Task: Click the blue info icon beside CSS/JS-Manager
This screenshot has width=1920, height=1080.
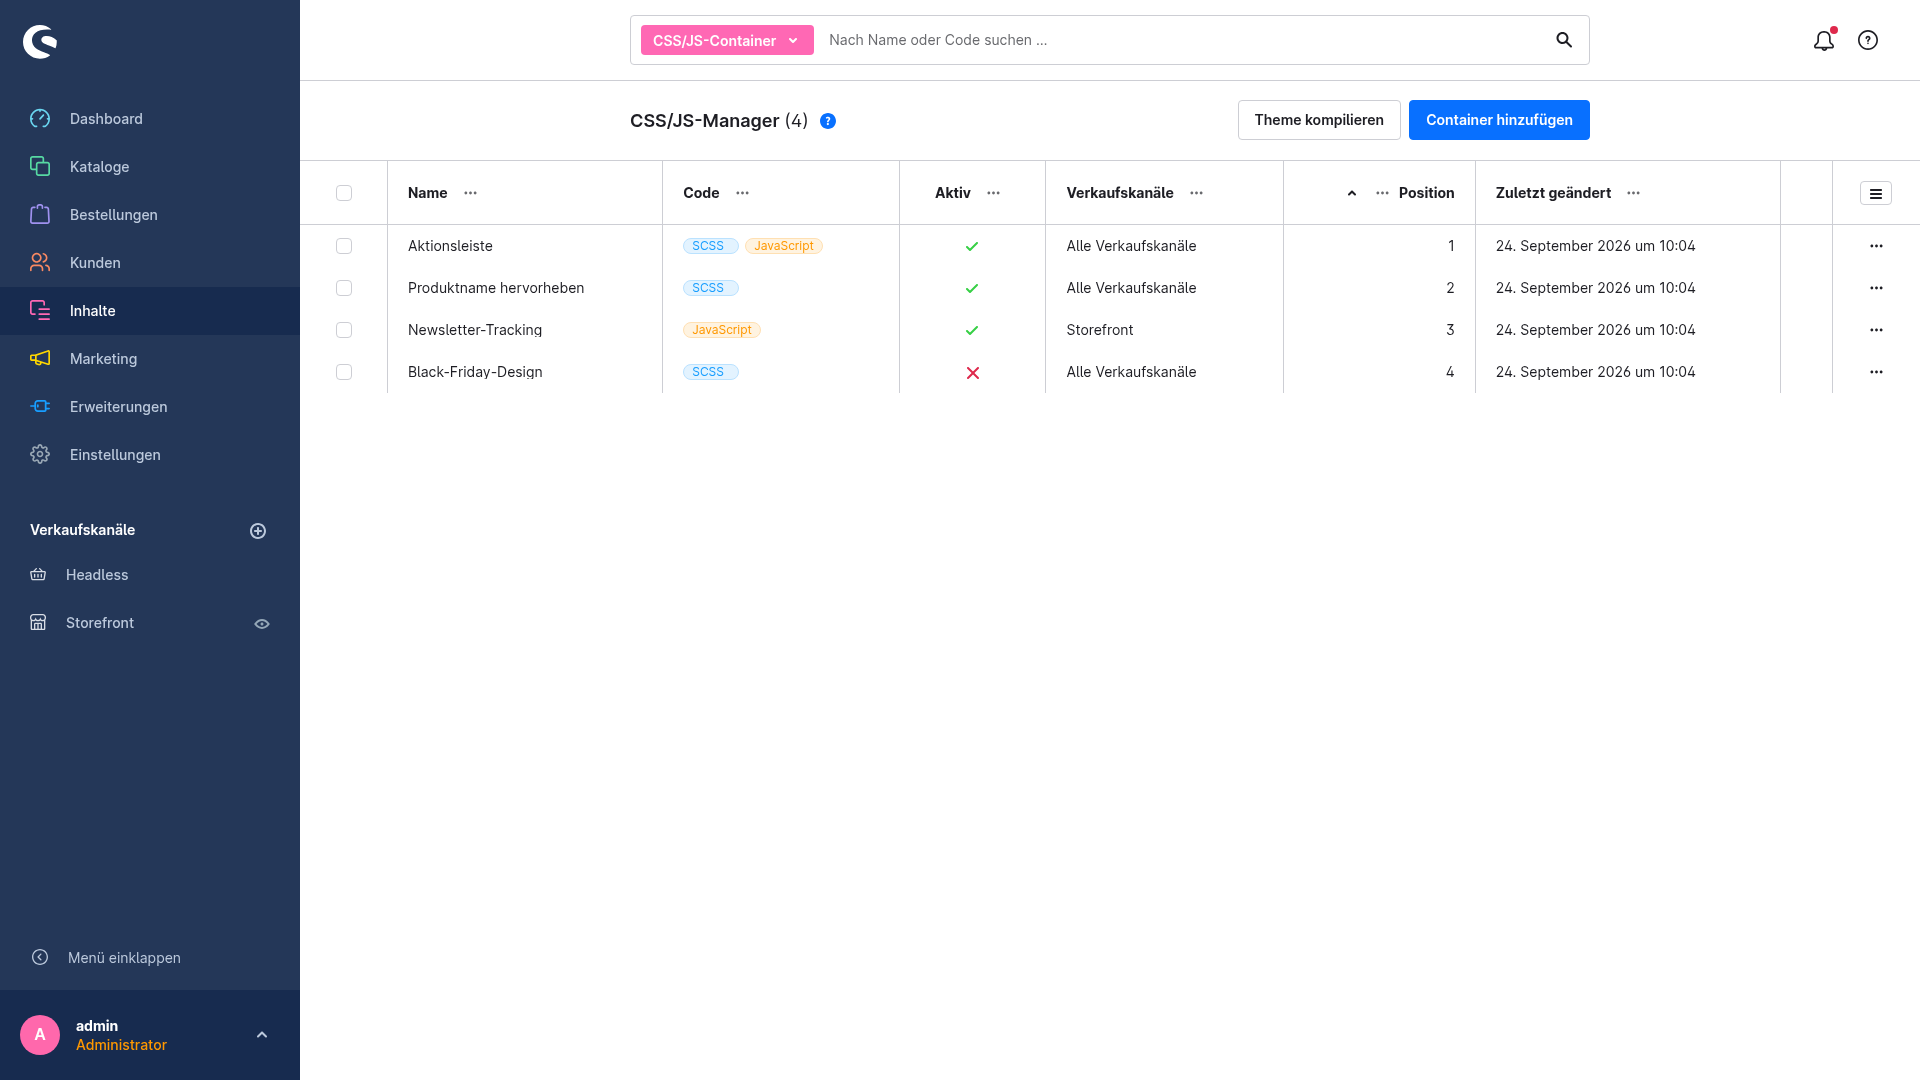Action: 828,121
